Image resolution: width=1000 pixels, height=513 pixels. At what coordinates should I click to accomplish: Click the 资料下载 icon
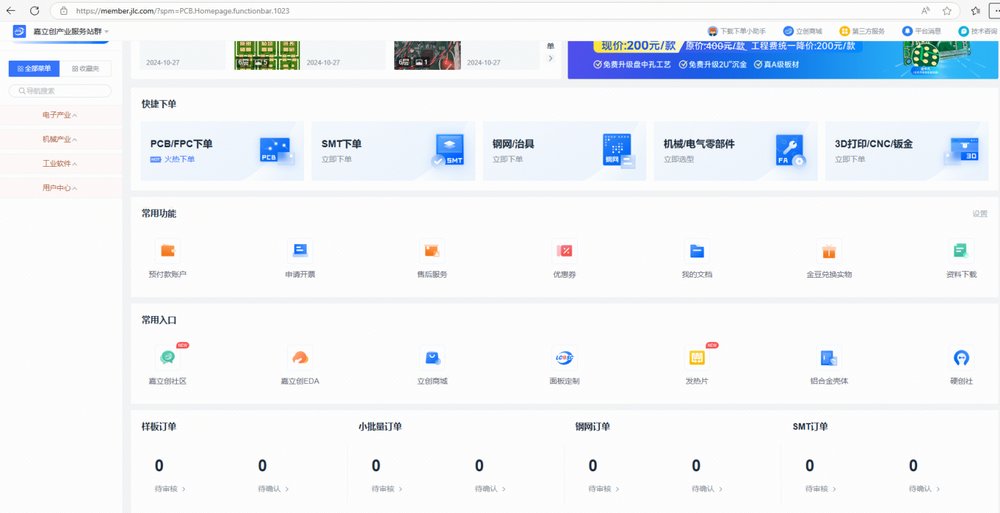coord(961,251)
